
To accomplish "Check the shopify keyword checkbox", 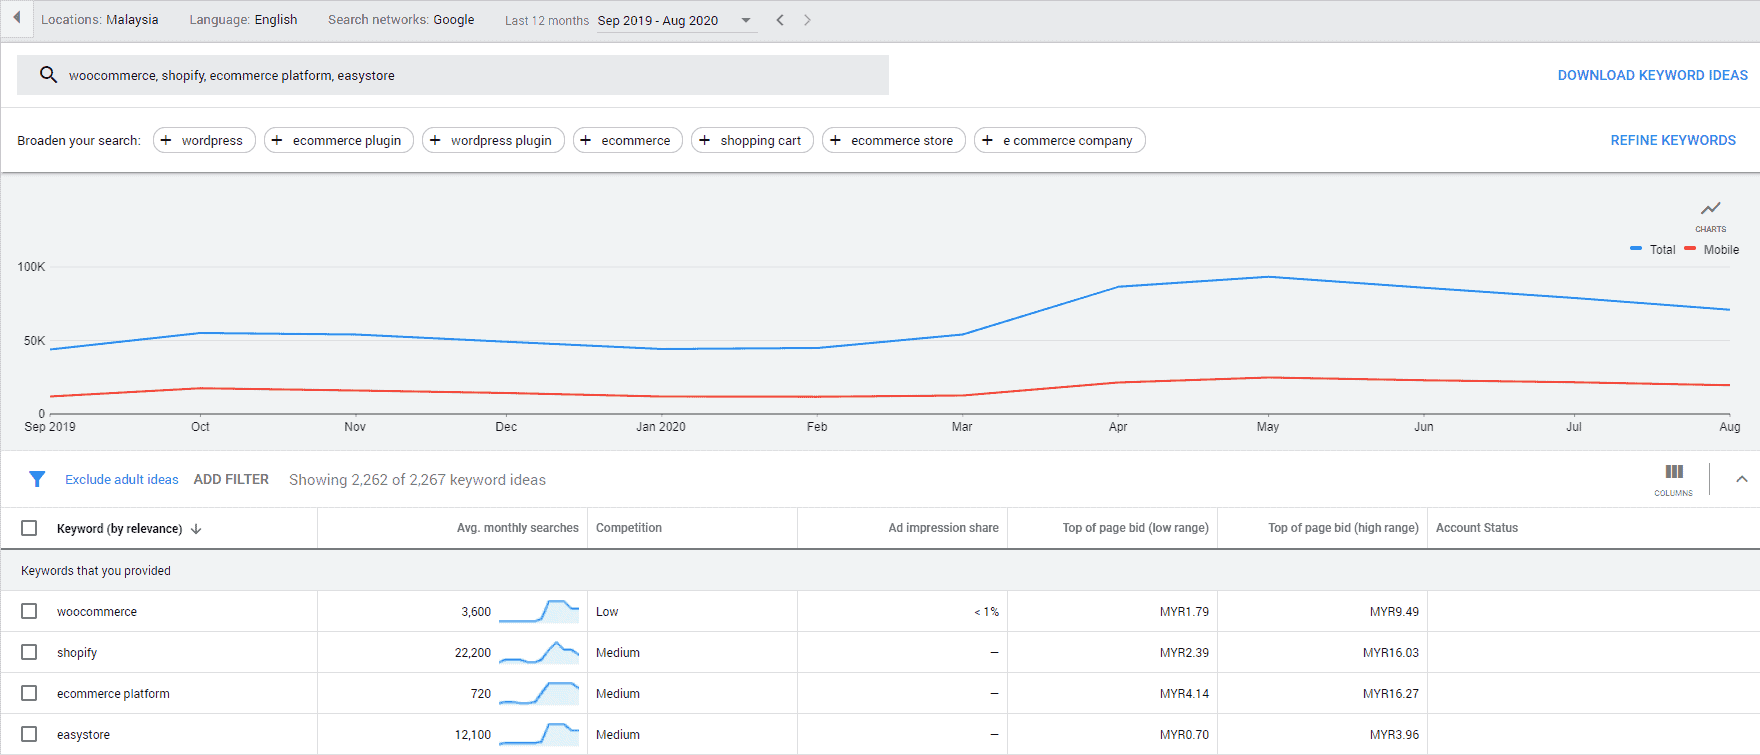I will tap(29, 652).
